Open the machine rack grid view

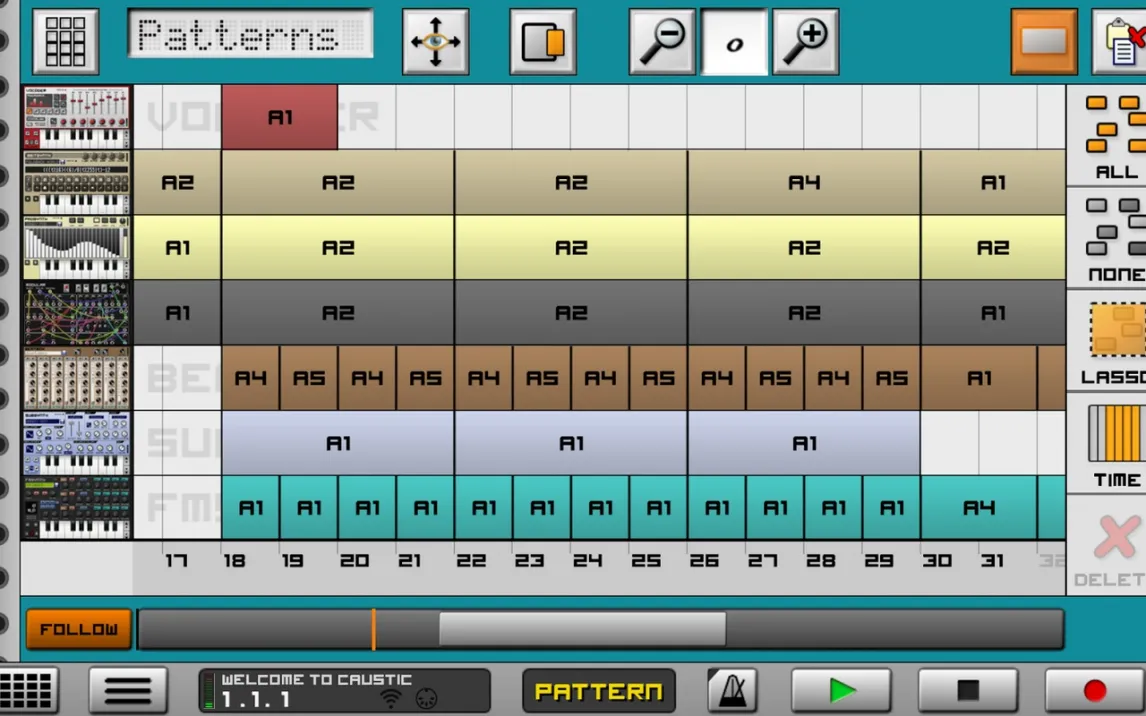pos(28,690)
